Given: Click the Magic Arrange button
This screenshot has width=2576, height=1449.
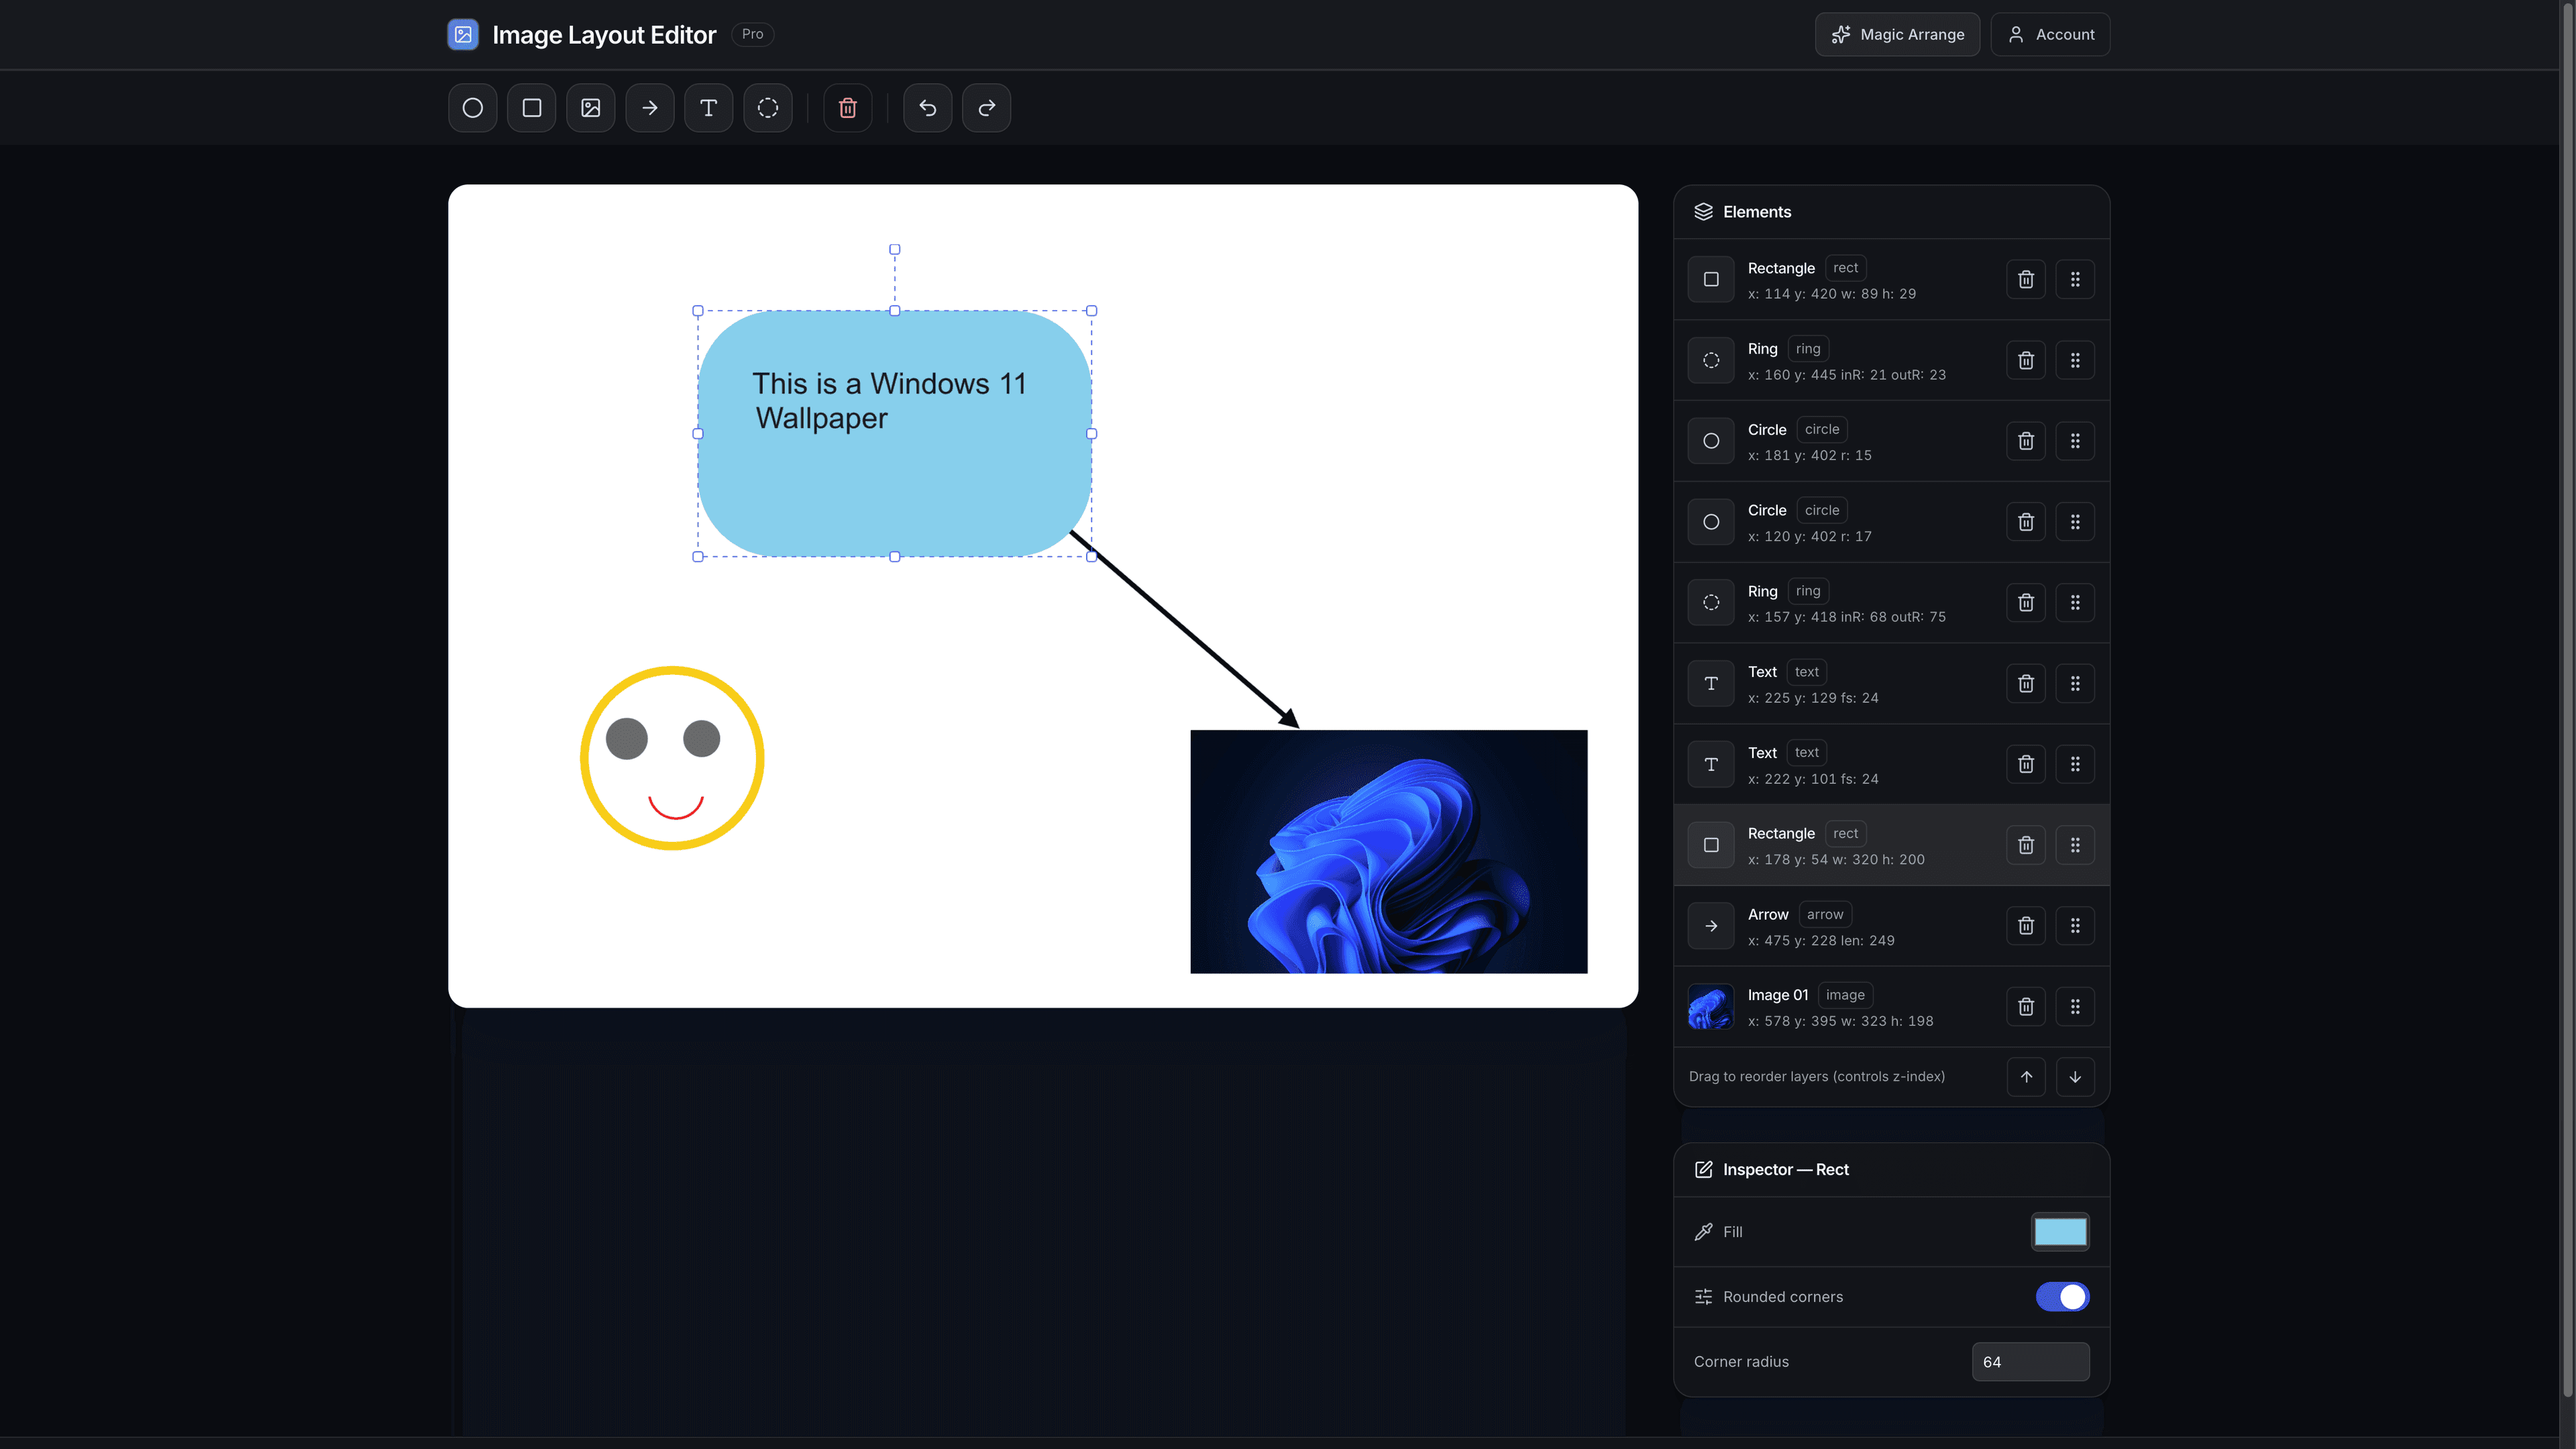Looking at the screenshot, I should pyautogui.click(x=1896, y=33).
